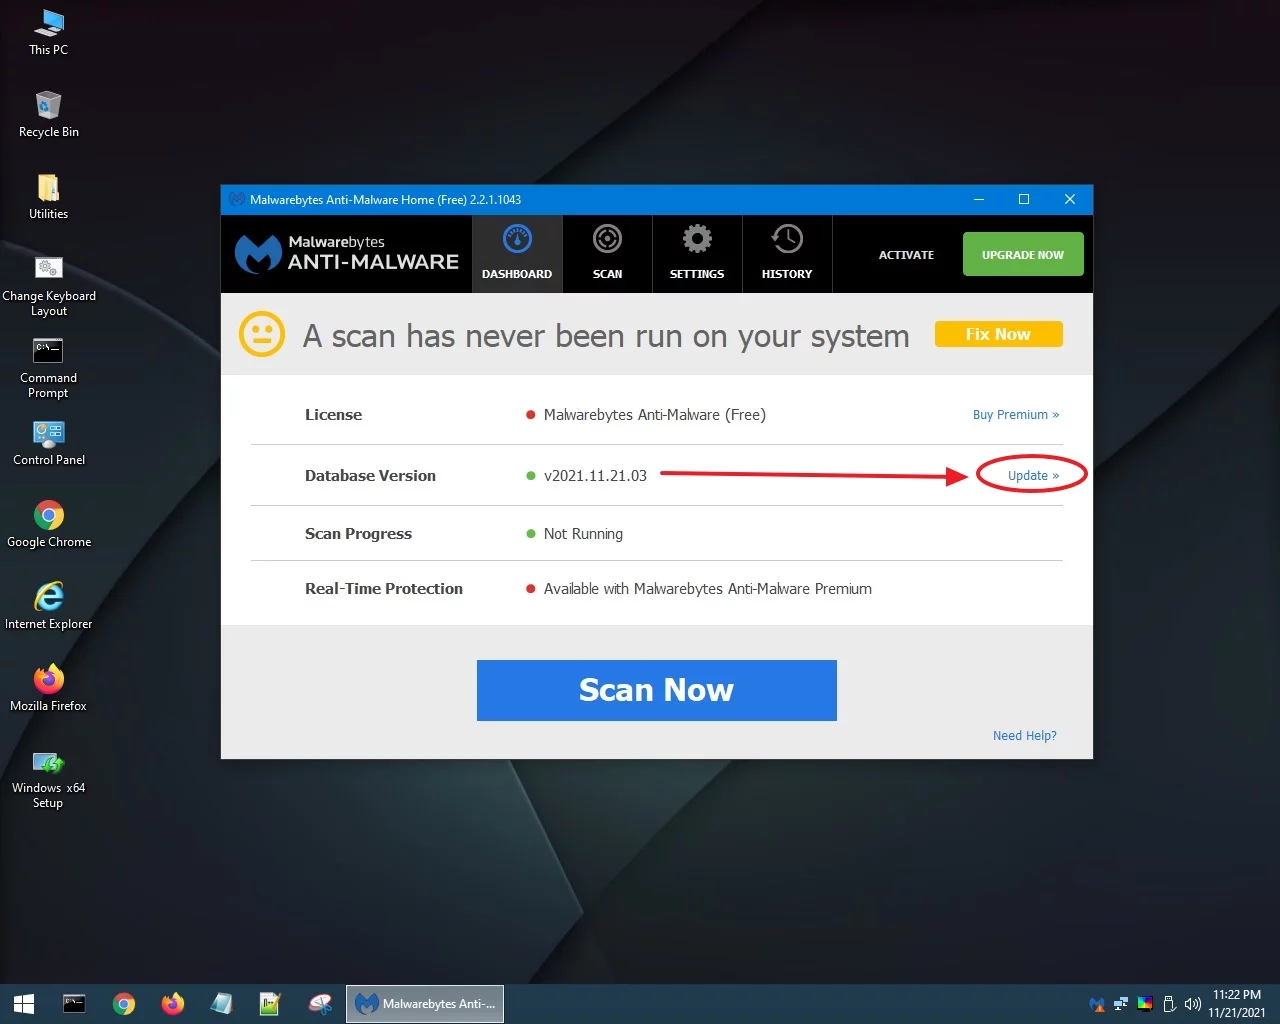Screen dimensions: 1280x1024
Task: Click the Real-Time Protection label
Action: pos(384,589)
